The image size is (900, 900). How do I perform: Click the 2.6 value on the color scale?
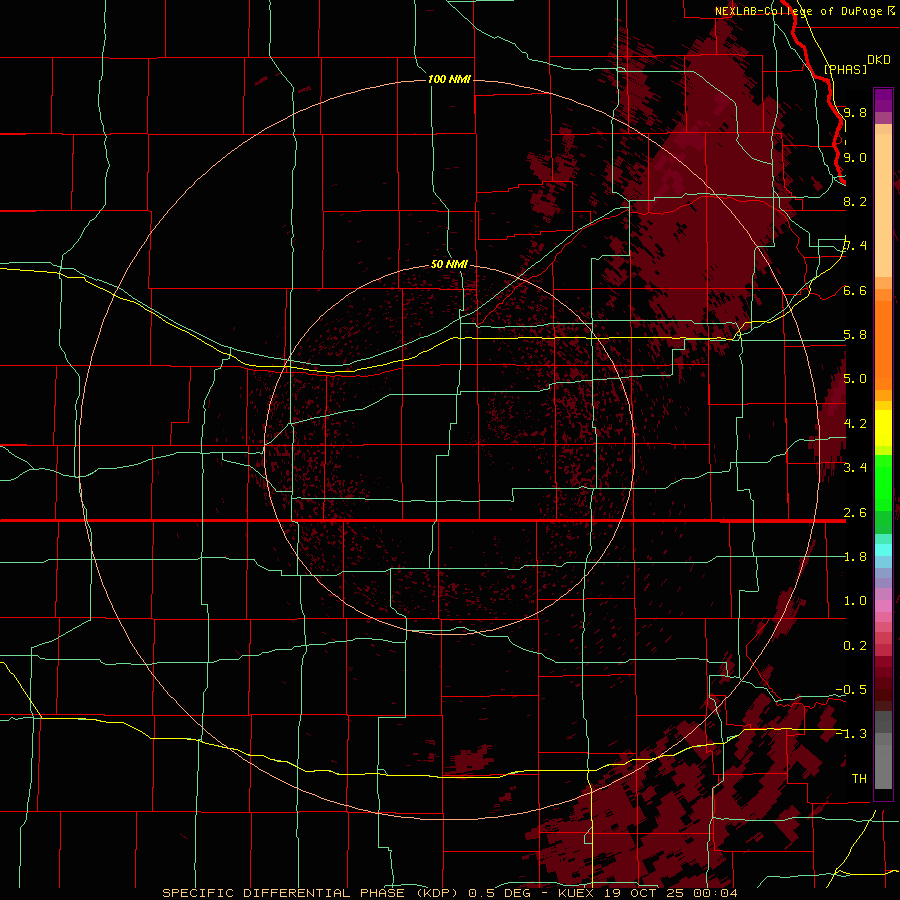[855, 513]
